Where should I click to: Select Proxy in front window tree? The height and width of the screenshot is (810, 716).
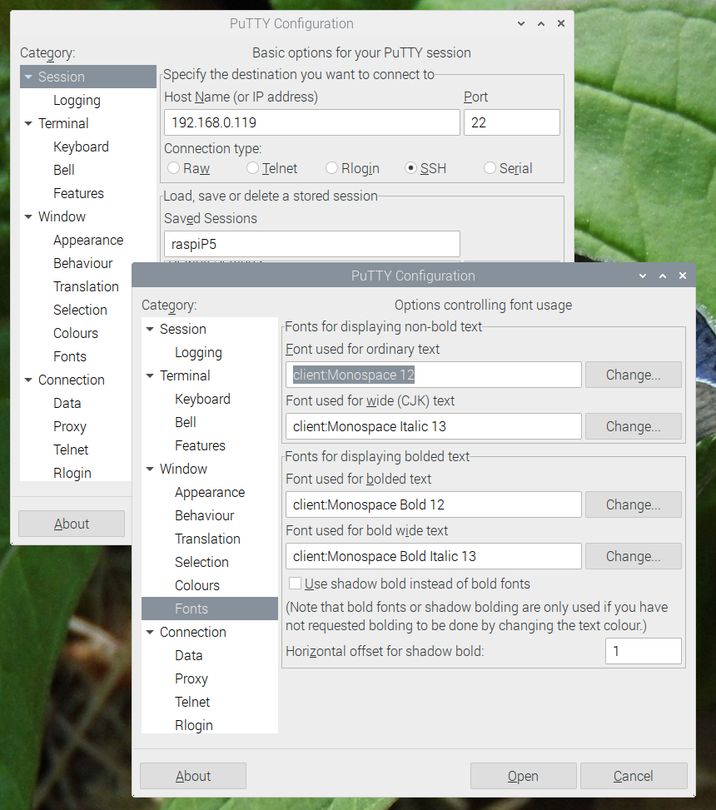[x=191, y=679]
